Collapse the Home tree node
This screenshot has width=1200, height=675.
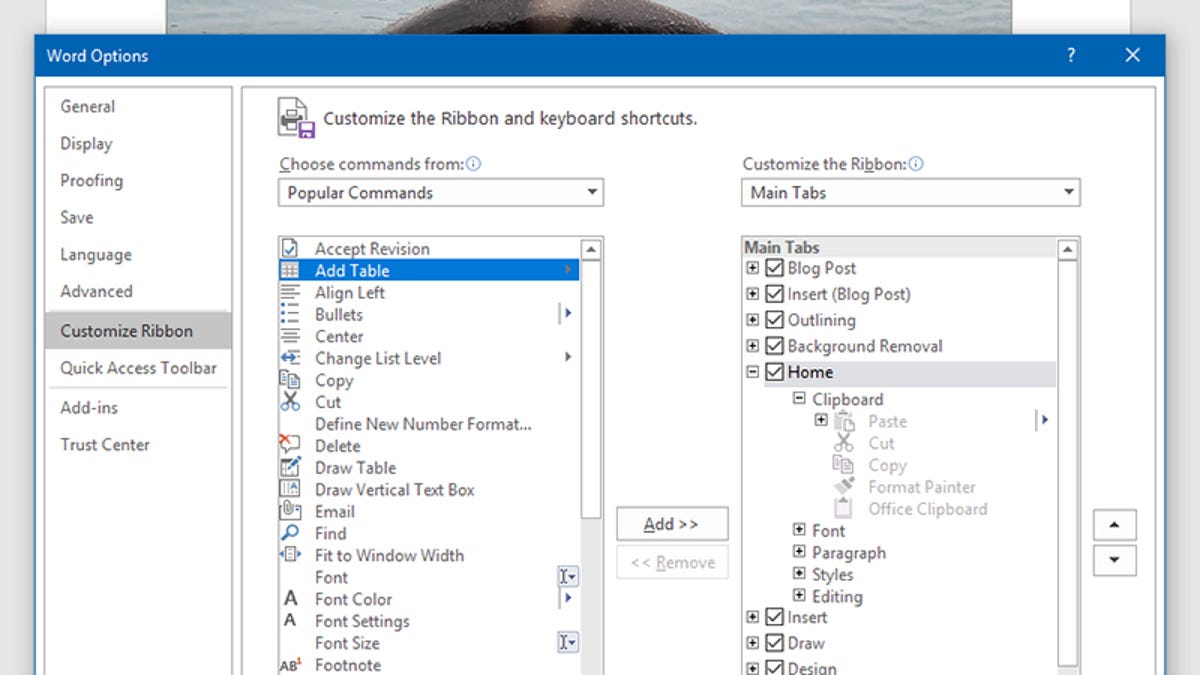tap(752, 372)
